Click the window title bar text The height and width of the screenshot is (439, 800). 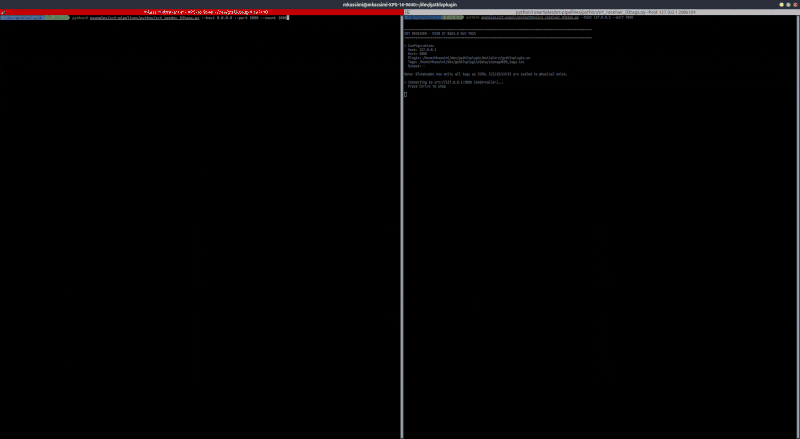point(400,4)
